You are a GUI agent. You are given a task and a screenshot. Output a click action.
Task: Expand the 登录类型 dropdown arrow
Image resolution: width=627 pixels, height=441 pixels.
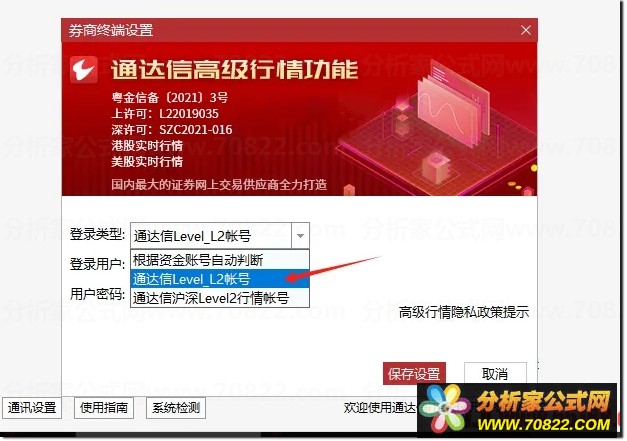(300, 235)
